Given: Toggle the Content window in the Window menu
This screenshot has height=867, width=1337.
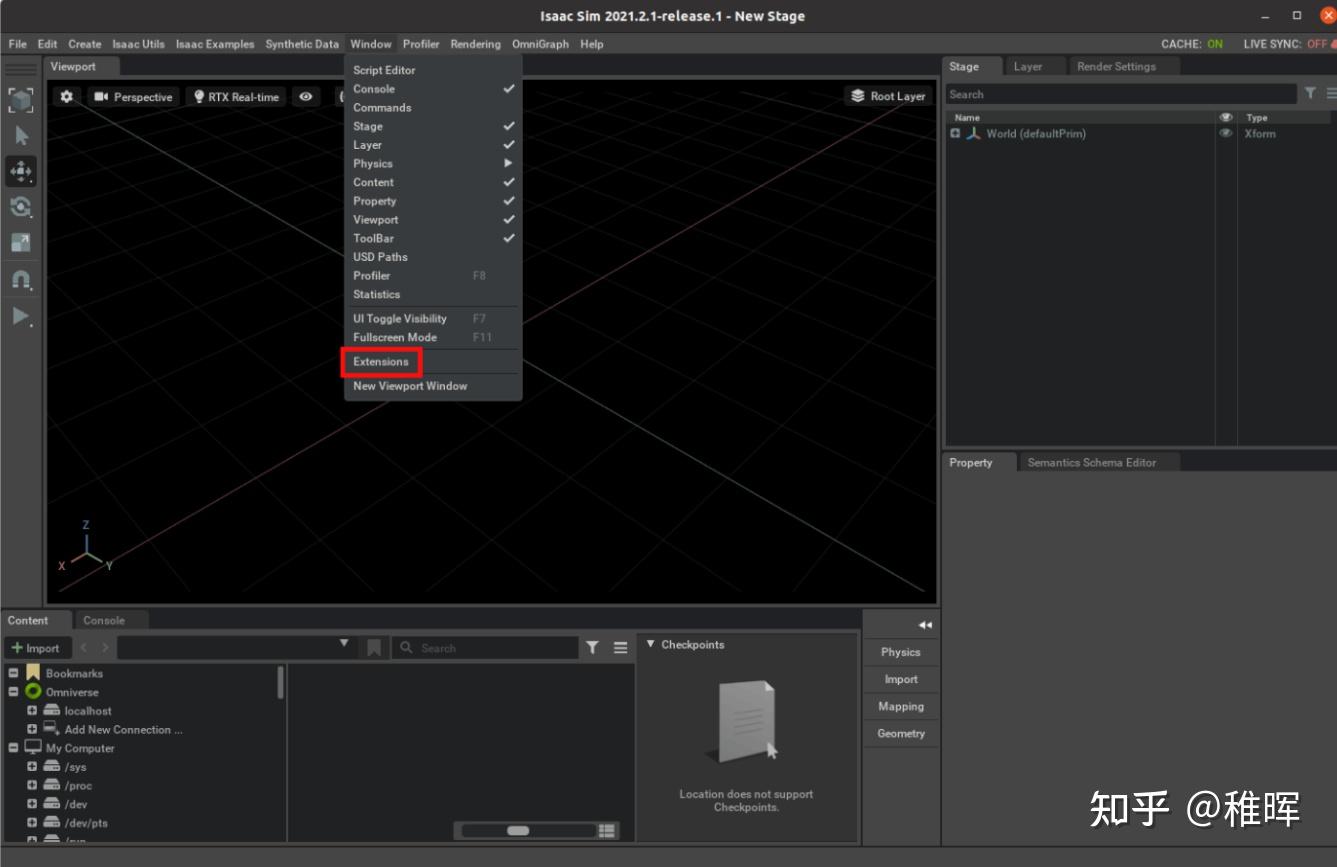Looking at the screenshot, I should pos(509,182).
